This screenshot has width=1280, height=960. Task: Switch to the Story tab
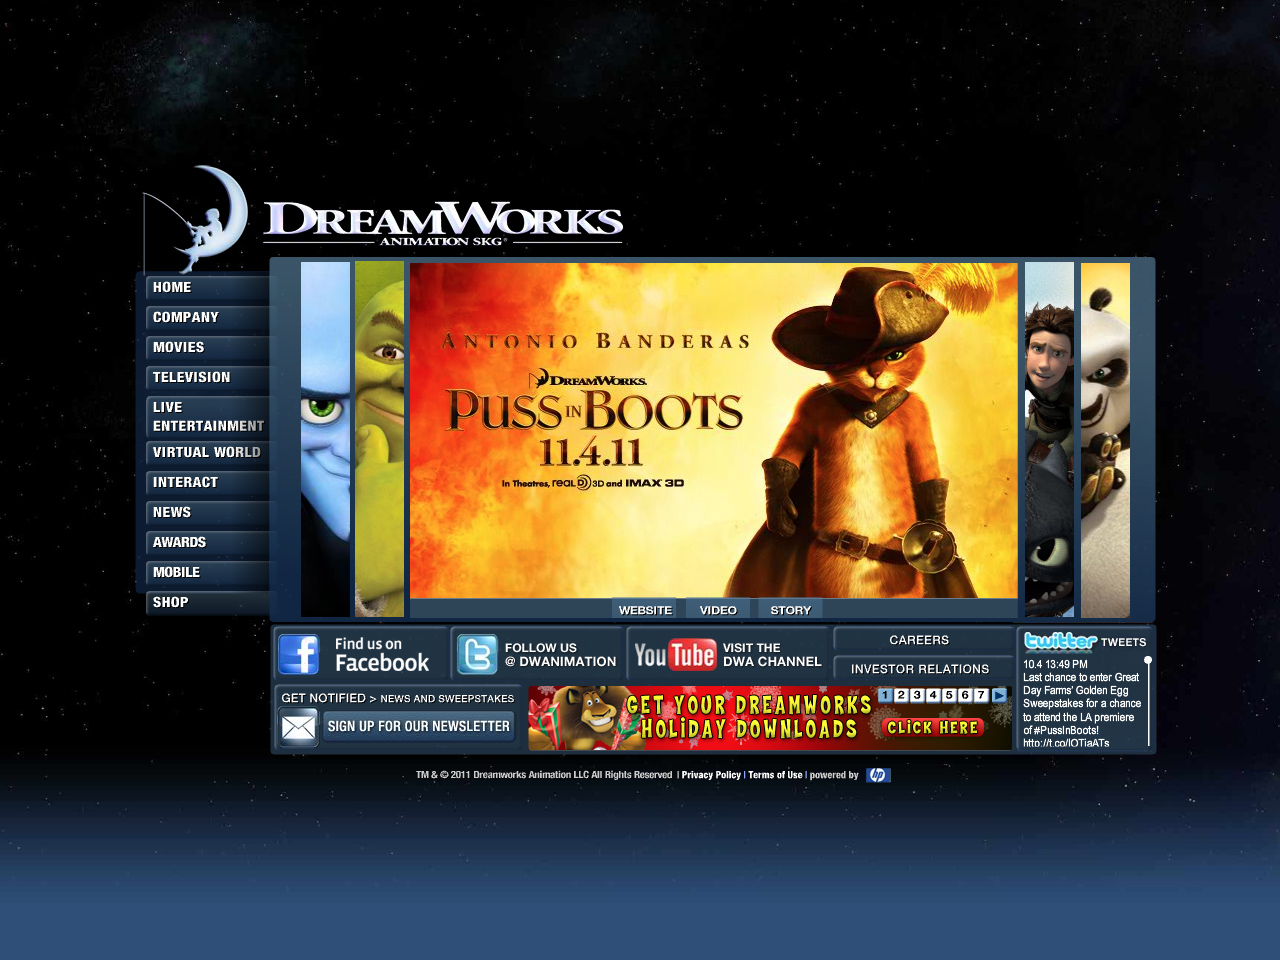pos(790,610)
